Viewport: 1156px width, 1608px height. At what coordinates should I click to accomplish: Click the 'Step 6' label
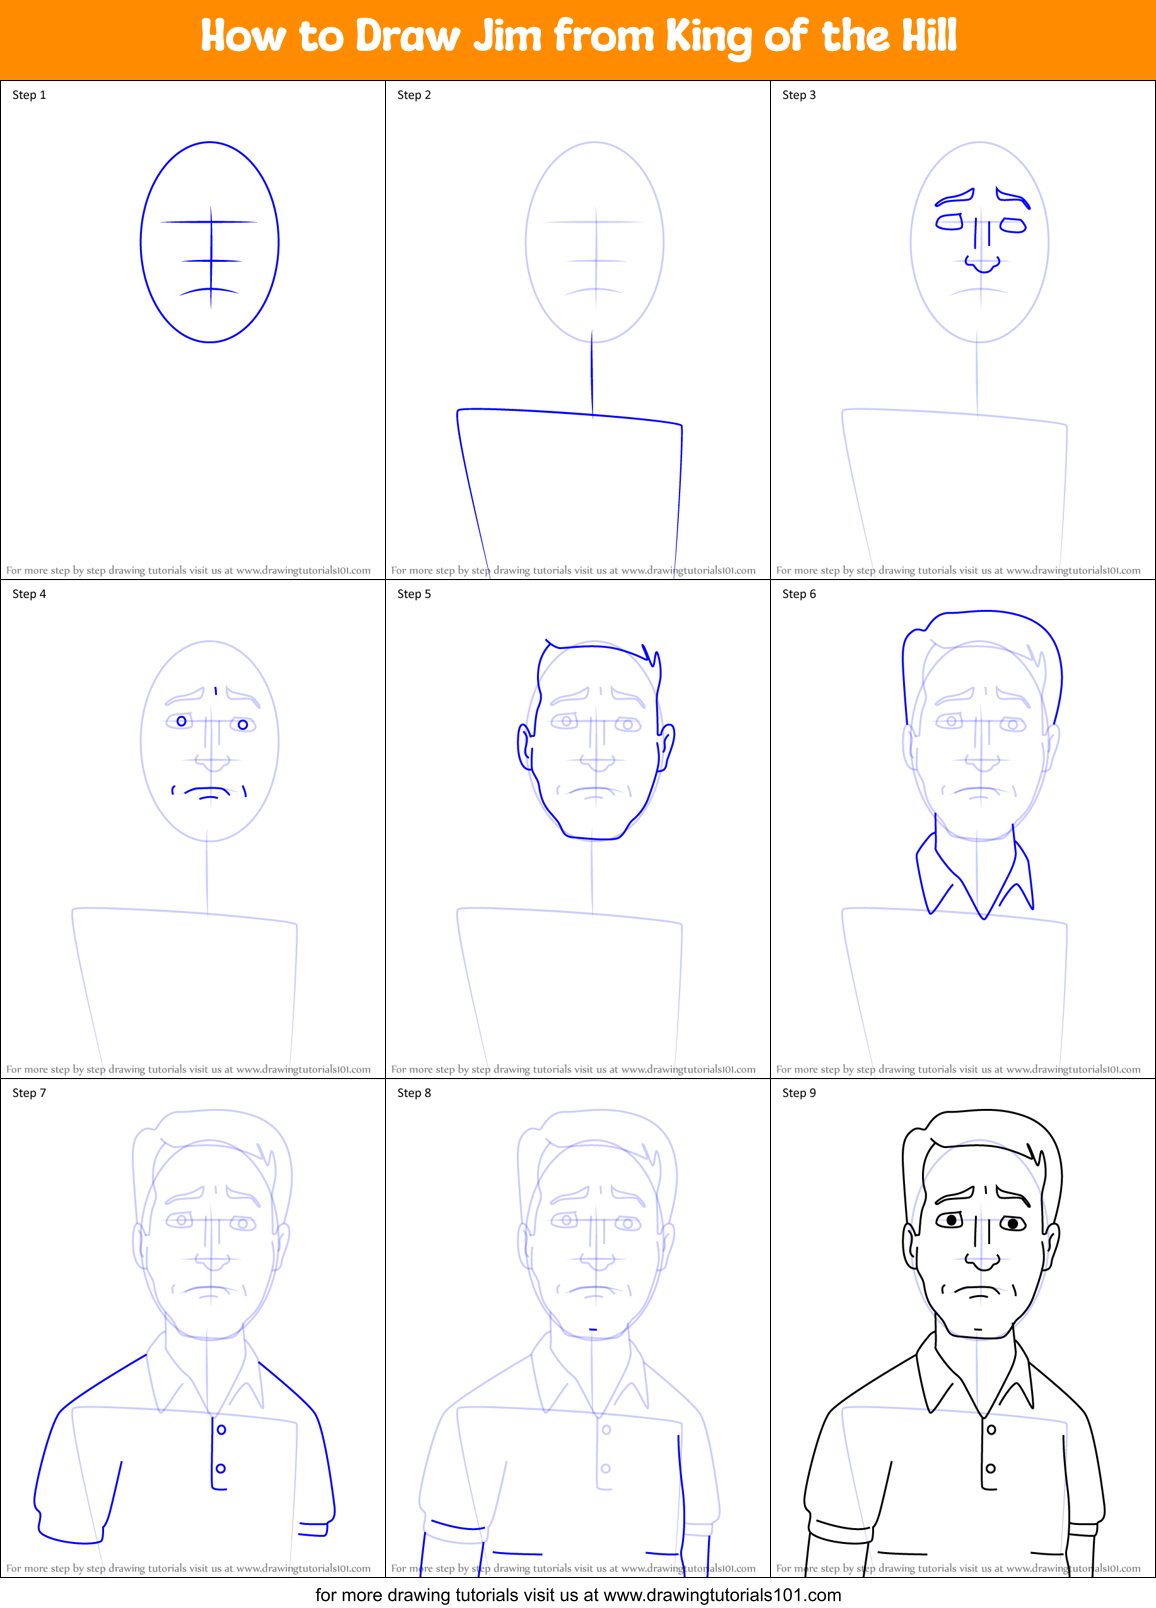799,594
